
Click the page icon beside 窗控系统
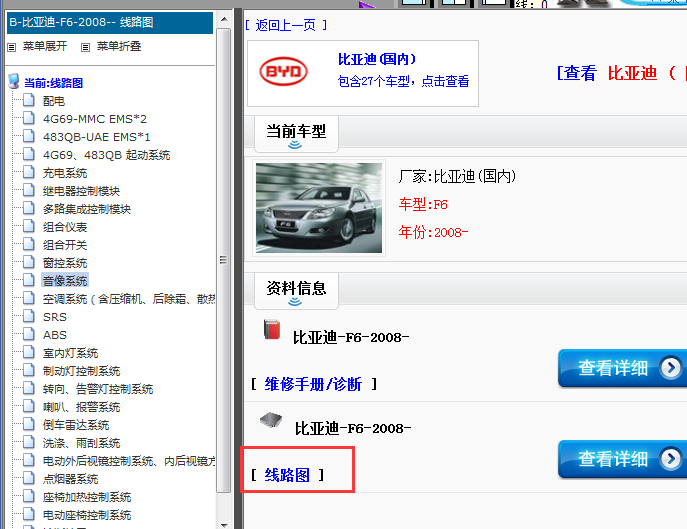click(28, 262)
